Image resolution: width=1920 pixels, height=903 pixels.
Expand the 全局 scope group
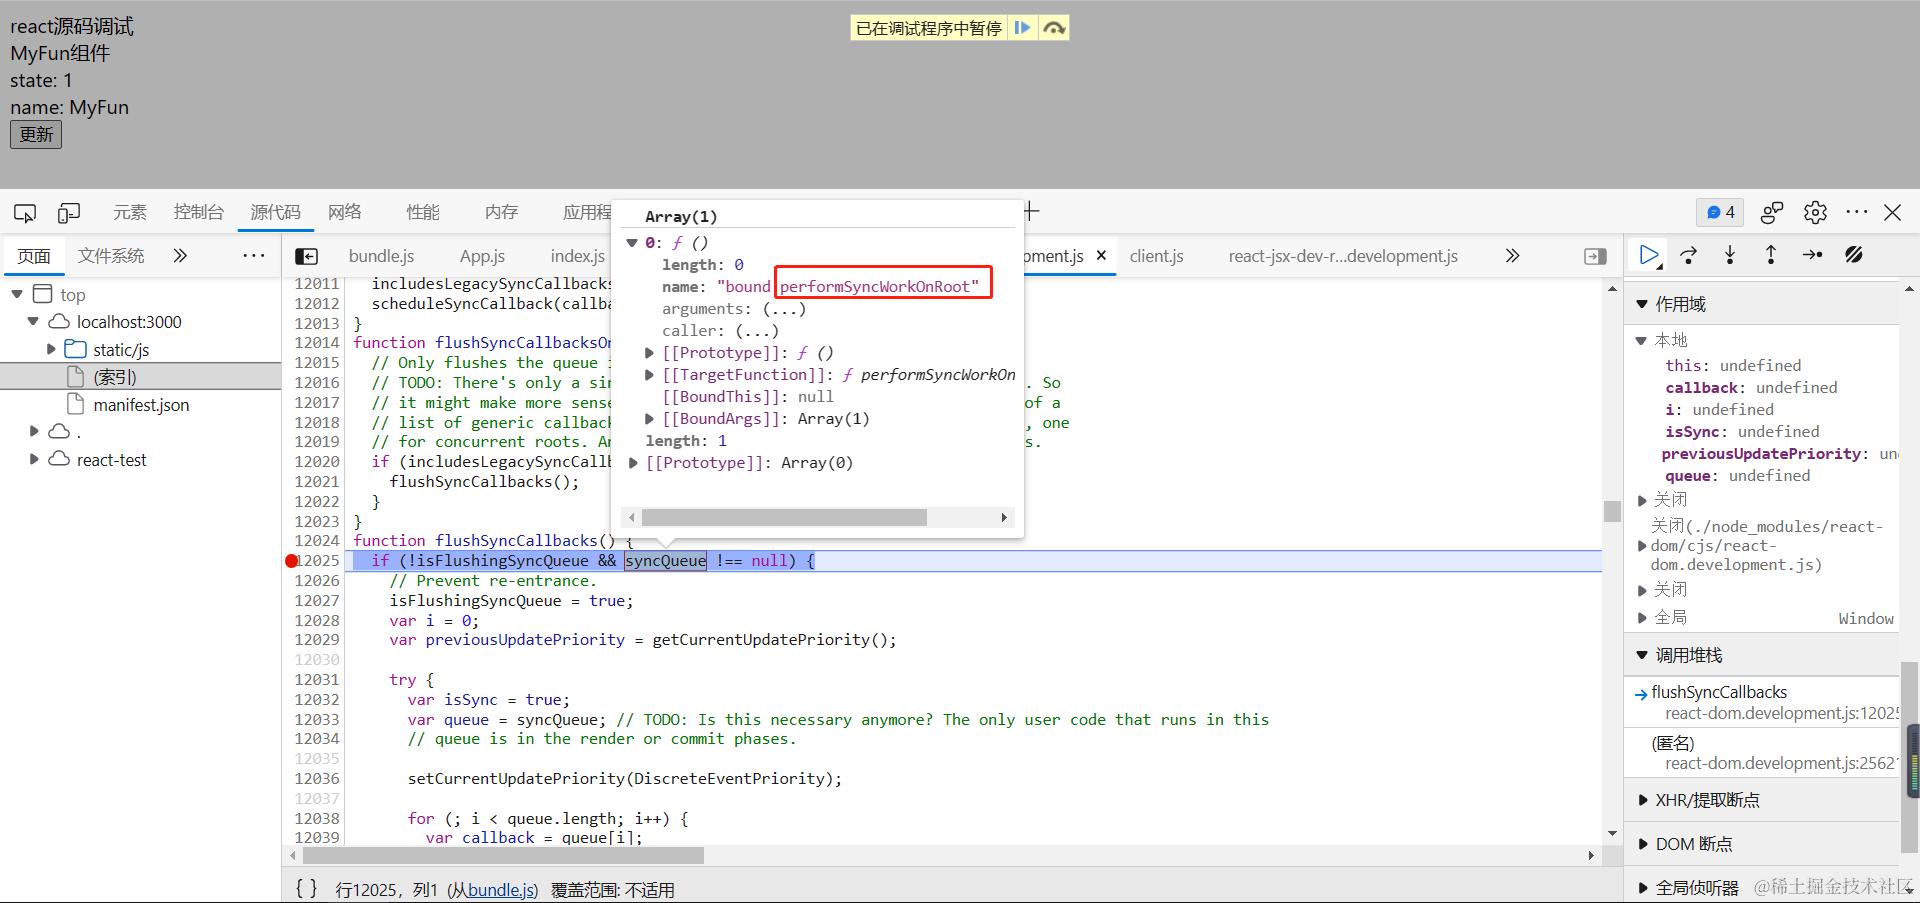tap(1642, 618)
